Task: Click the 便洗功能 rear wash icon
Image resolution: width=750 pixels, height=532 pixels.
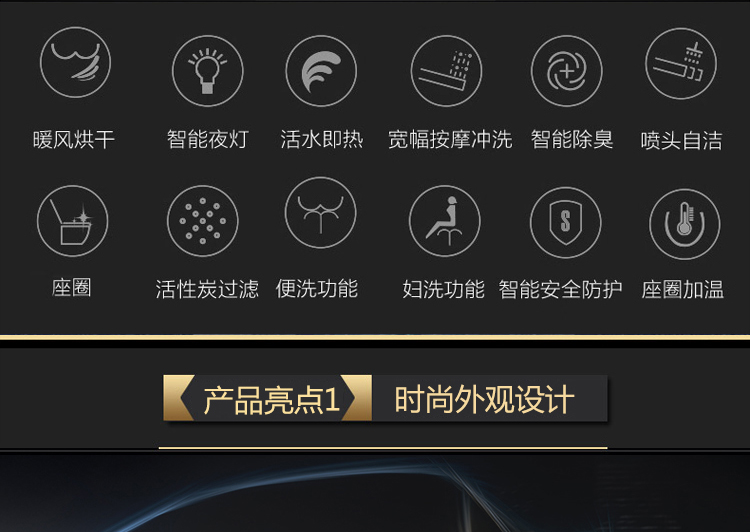Action: [320, 212]
